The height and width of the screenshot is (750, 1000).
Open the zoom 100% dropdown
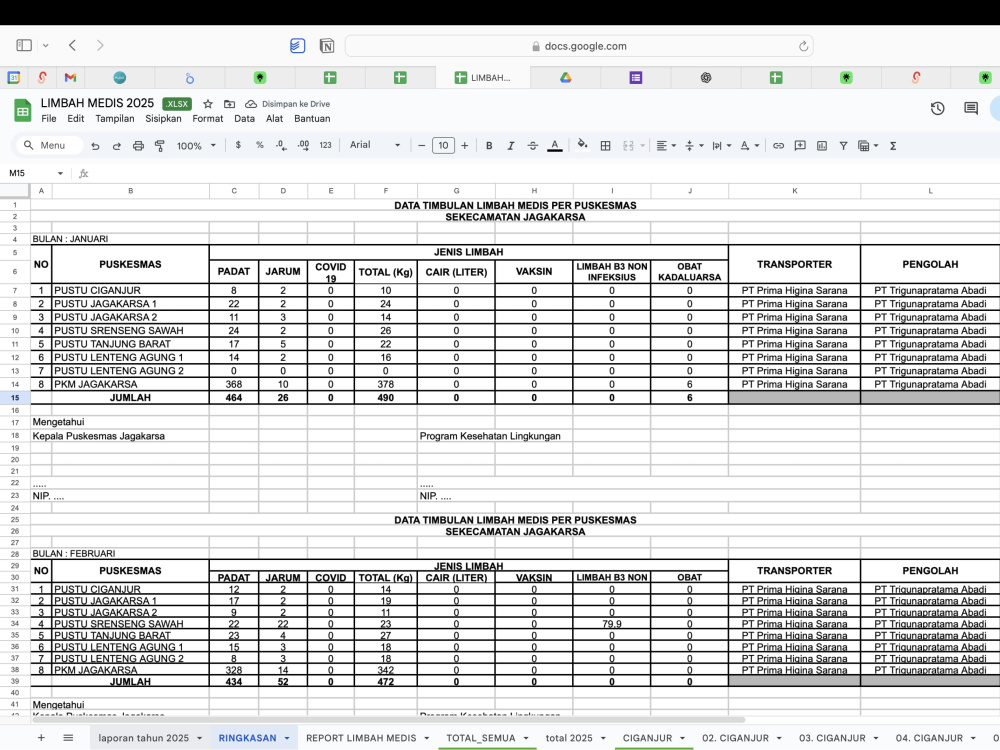[x=196, y=146]
